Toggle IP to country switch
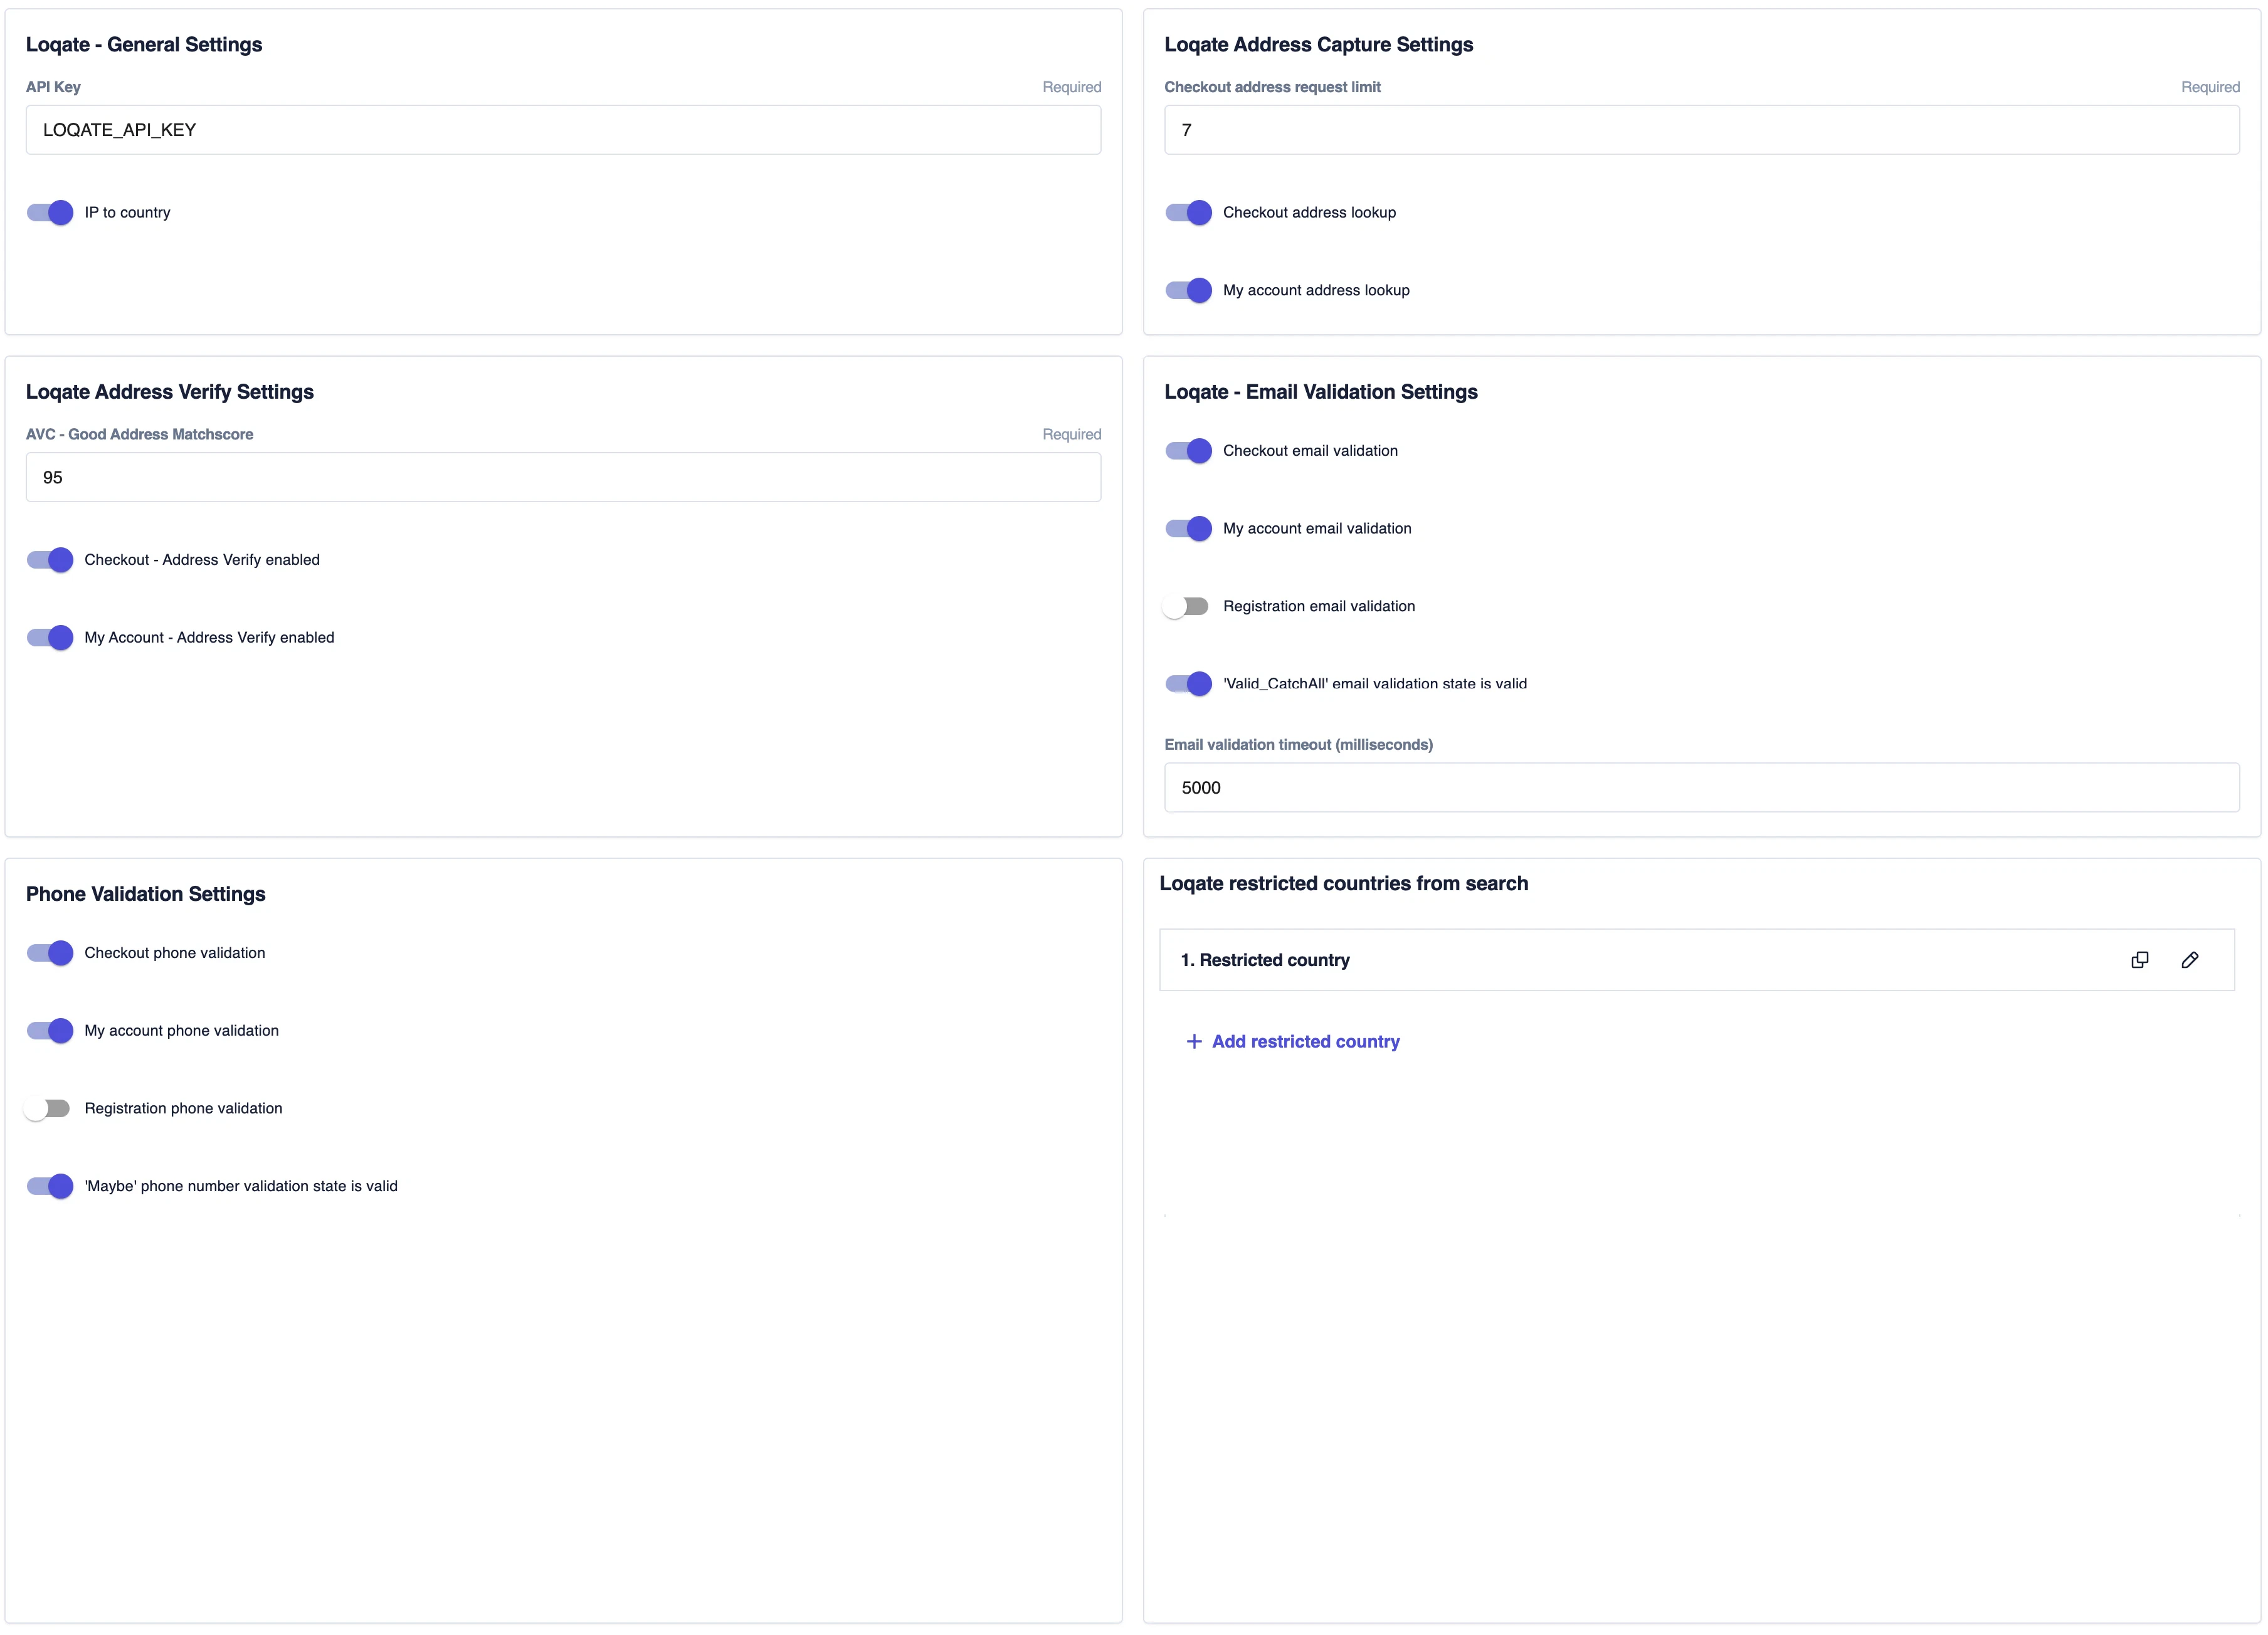Image resolution: width=2268 pixels, height=1635 pixels. 50,212
